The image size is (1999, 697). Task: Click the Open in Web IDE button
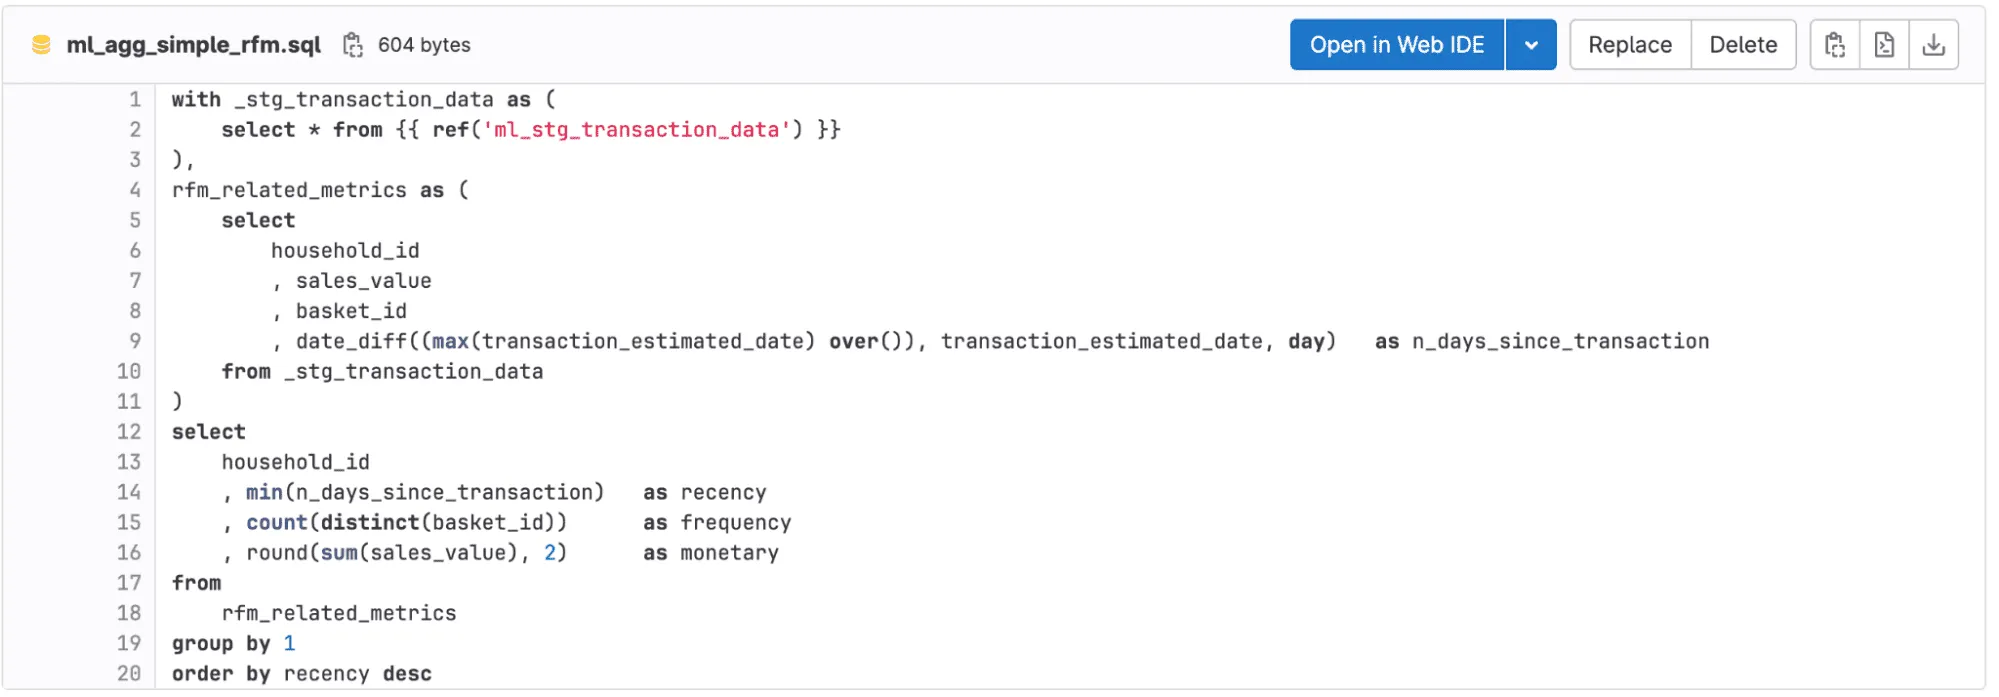pyautogui.click(x=1396, y=45)
